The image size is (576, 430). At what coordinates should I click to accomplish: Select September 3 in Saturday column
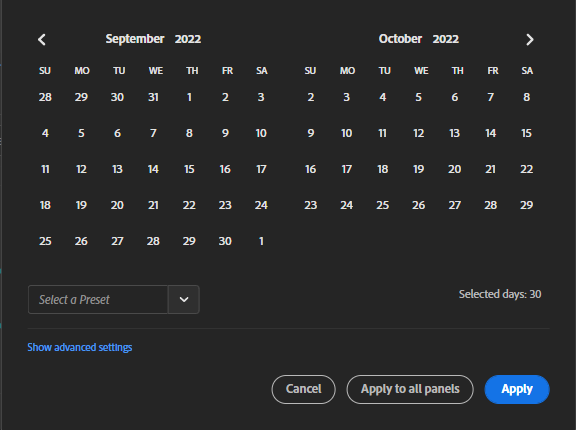[261, 97]
